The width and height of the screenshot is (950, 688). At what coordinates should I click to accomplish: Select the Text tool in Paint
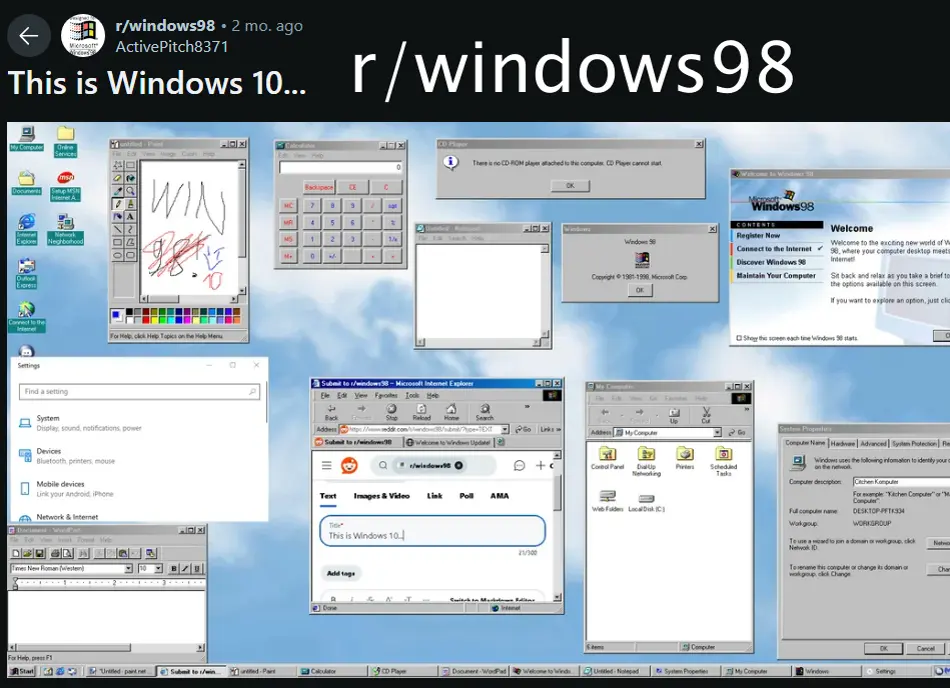[131, 216]
